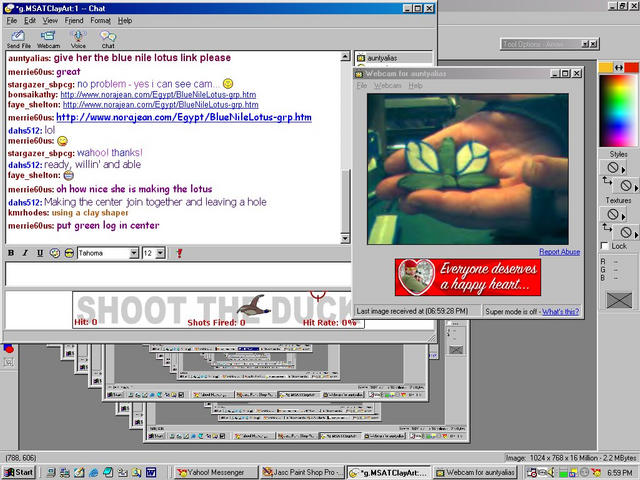Click the Chat toolbar icon
Viewport: 640px width, 480px height.
(108, 40)
